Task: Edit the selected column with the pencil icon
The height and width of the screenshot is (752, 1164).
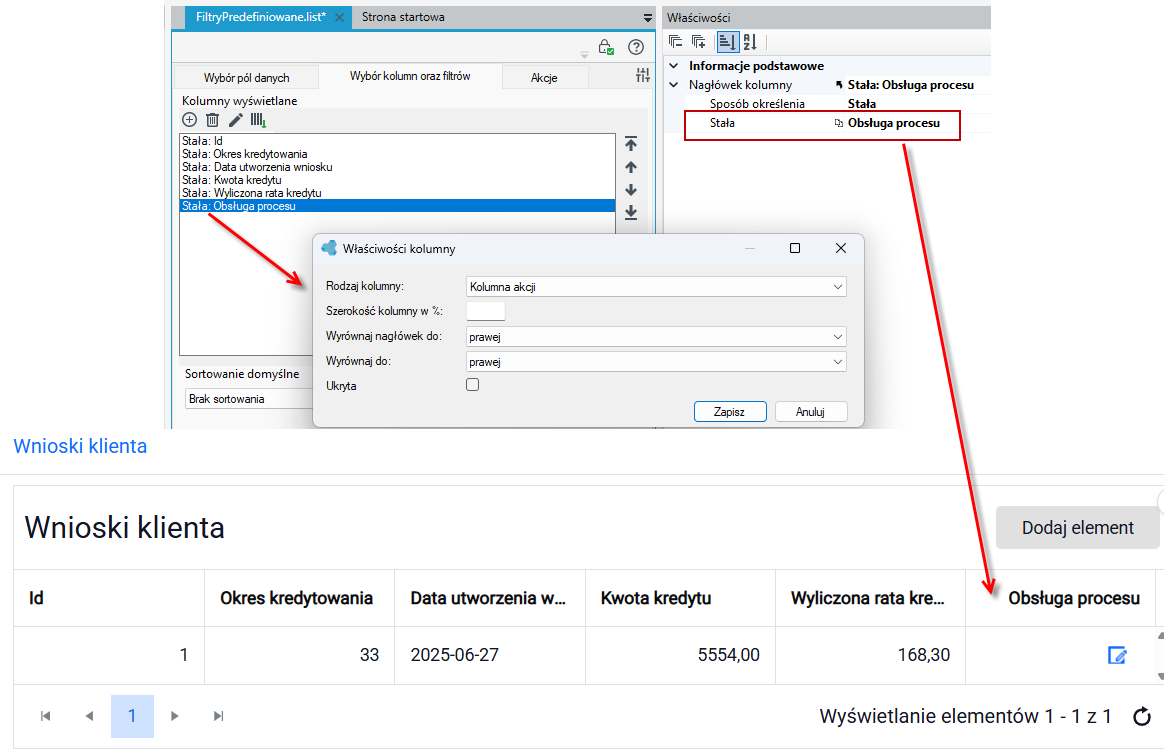Action: (x=235, y=120)
